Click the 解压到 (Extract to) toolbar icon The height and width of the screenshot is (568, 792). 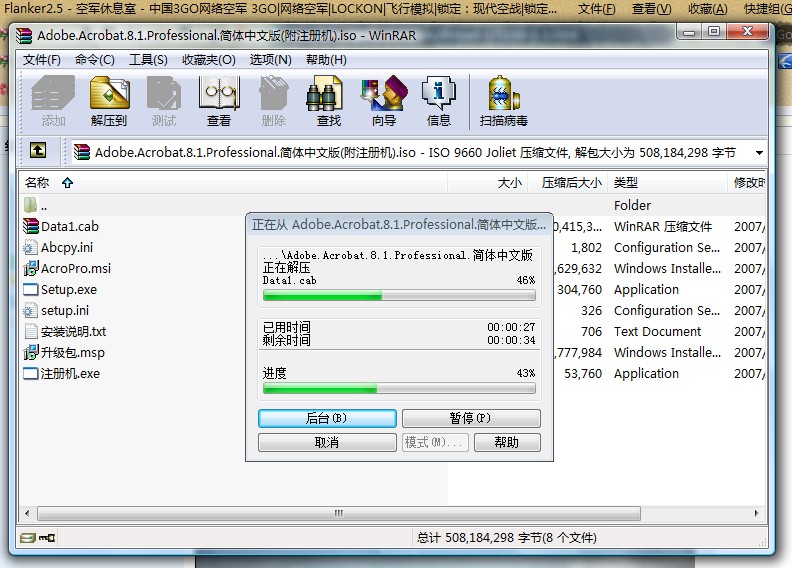point(109,101)
